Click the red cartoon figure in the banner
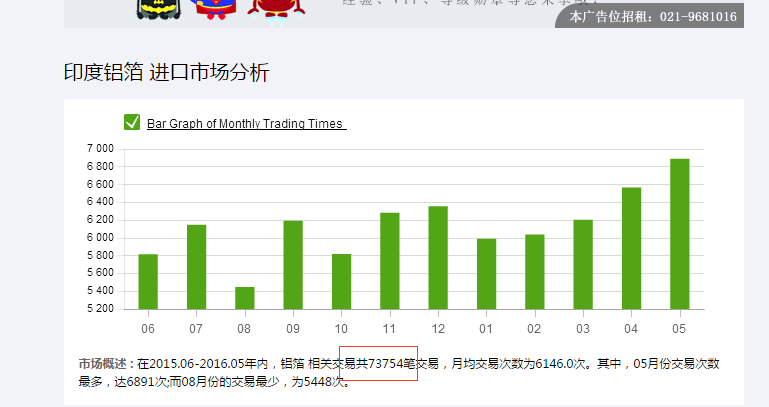Screen dimensions: 769x407 276,12
